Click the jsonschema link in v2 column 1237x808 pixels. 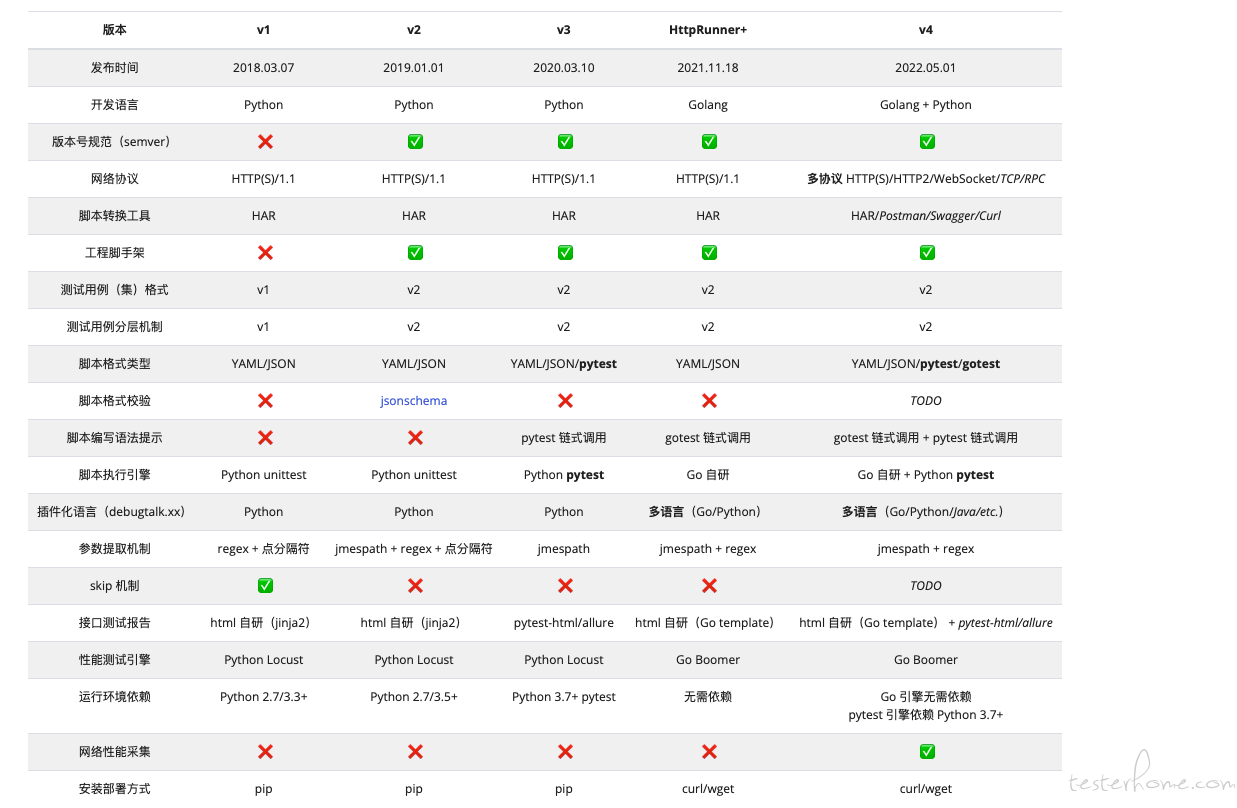414,401
